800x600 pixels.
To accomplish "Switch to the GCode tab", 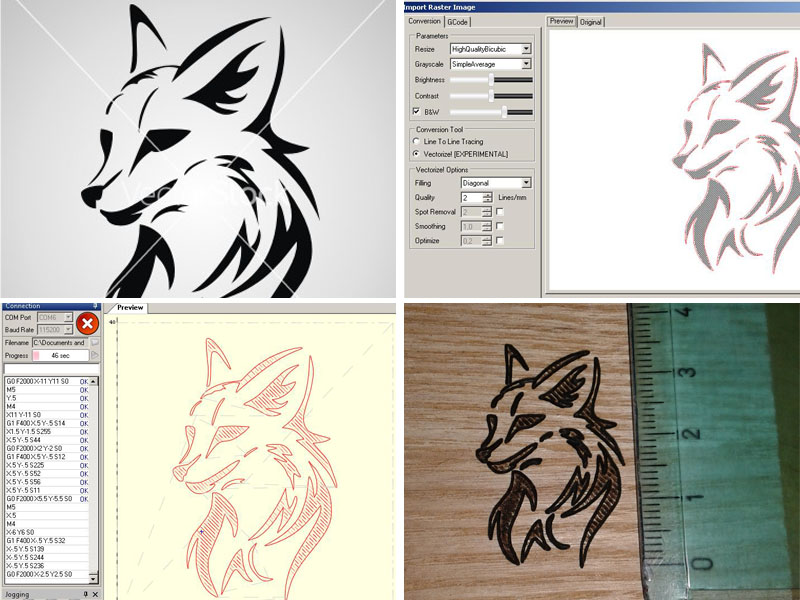I will click(x=459, y=20).
